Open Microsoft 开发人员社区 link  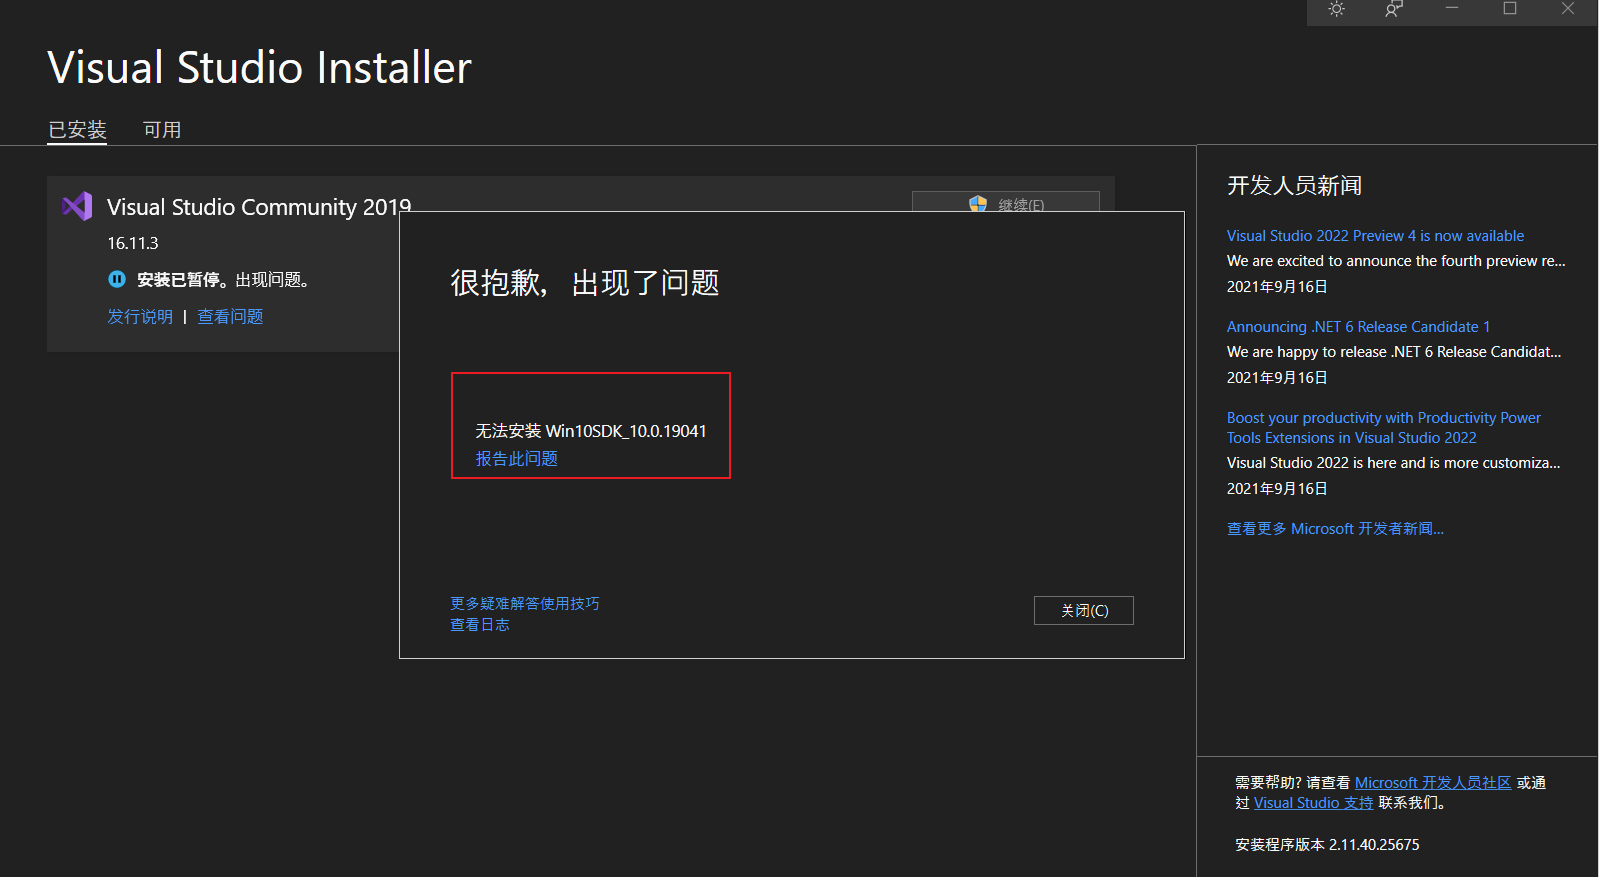(1433, 782)
